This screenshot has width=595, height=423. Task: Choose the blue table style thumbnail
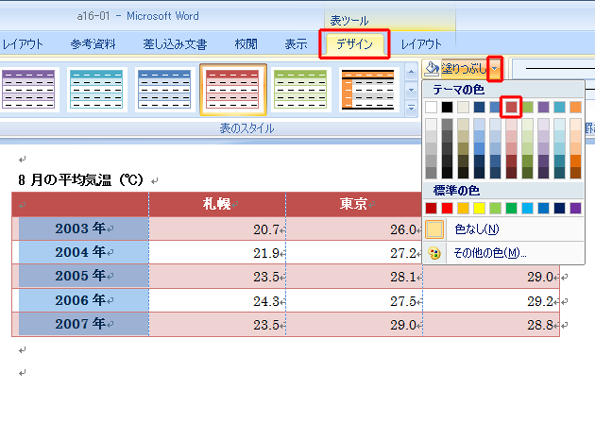164,90
